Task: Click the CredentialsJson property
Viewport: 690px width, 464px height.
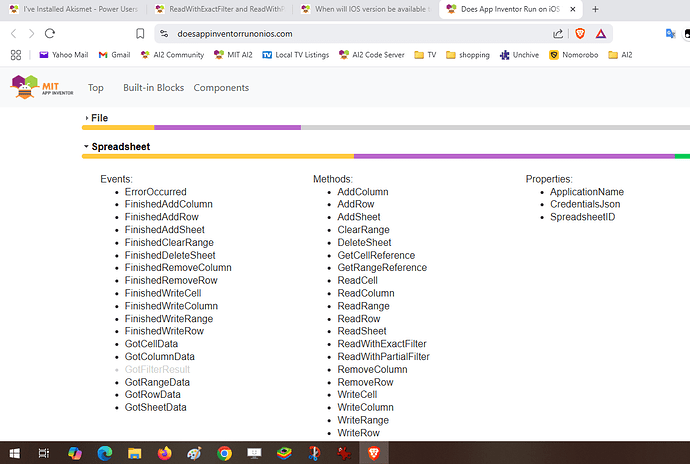Action: pos(585,204)
